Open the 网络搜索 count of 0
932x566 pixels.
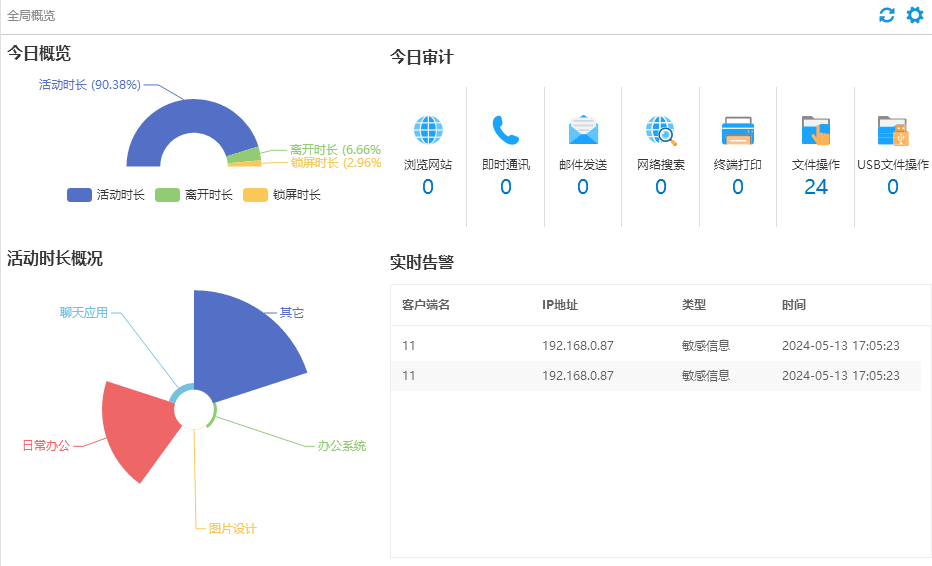[x=661, y=187]
